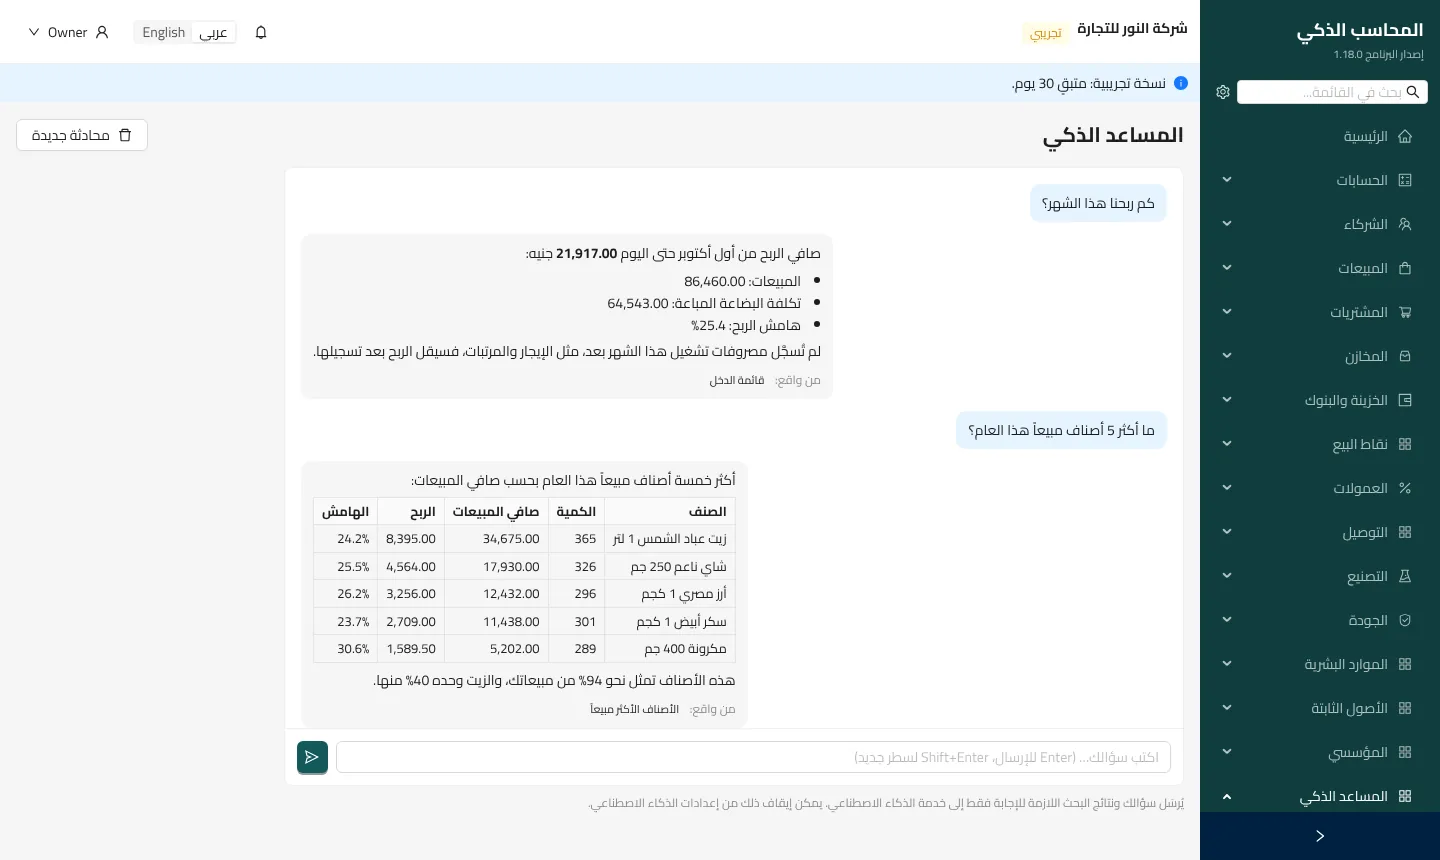The height and width of the screenshot is (860, 1440).
Task: Click the زيت عباد الشمس 1 لتر cell
Action: [x=670, y=538]
